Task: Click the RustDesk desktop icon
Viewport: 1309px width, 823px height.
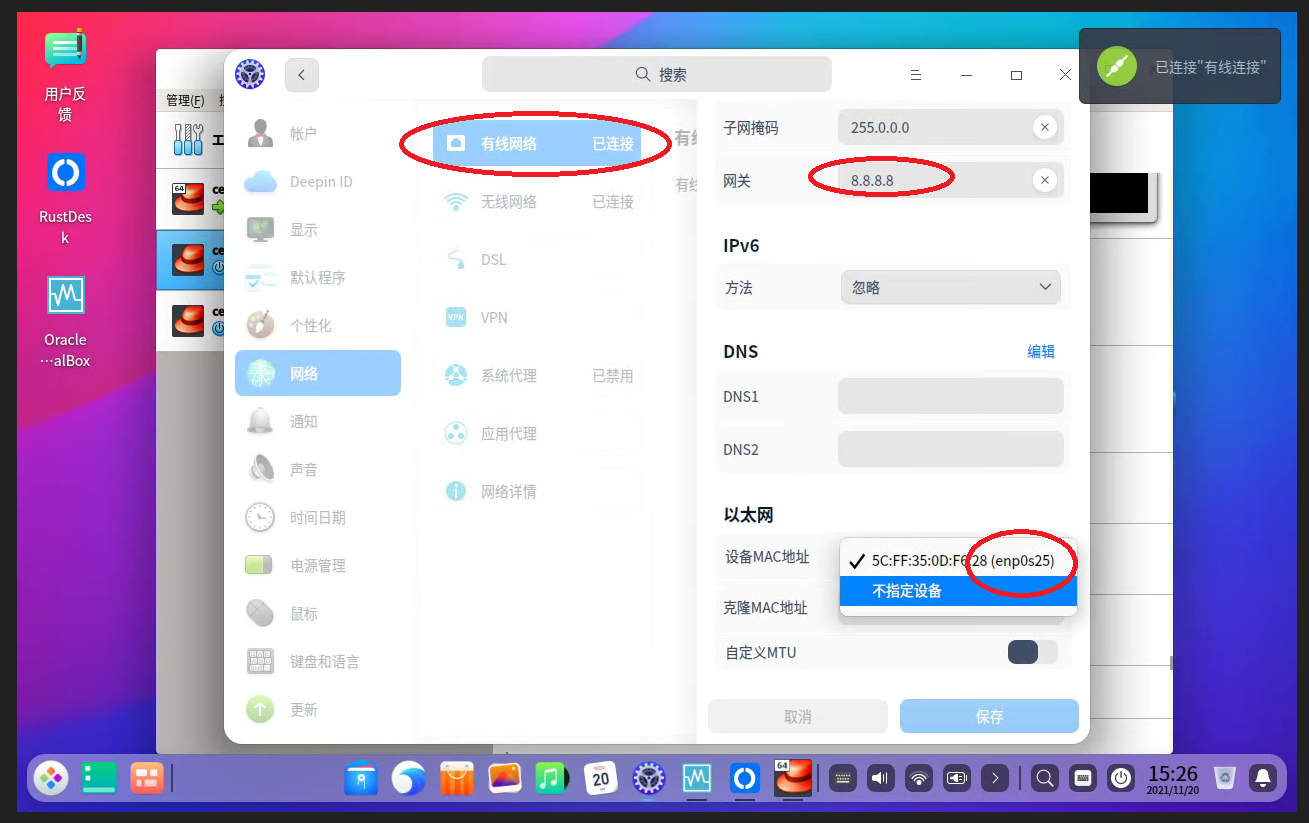Action: (x=65, y=198)
